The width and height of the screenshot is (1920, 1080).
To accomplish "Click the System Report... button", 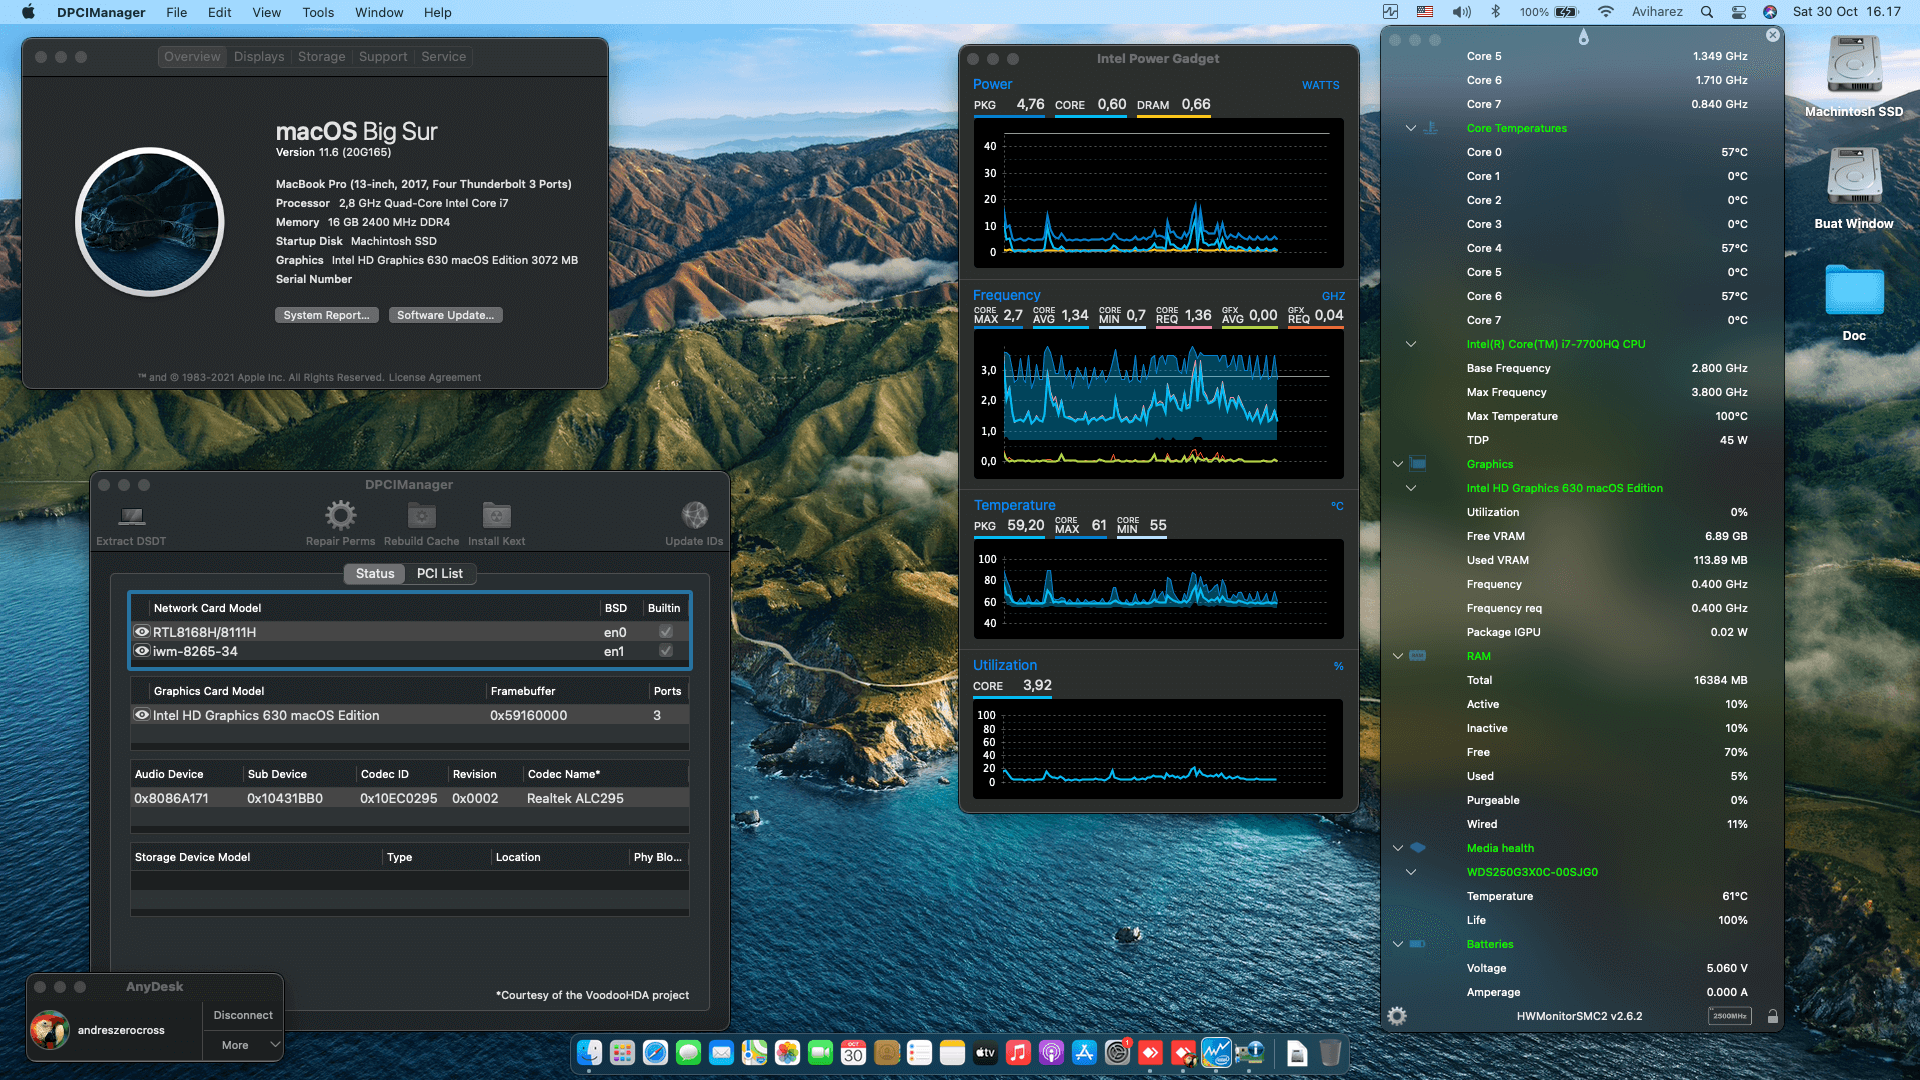I will pos(326,315).
